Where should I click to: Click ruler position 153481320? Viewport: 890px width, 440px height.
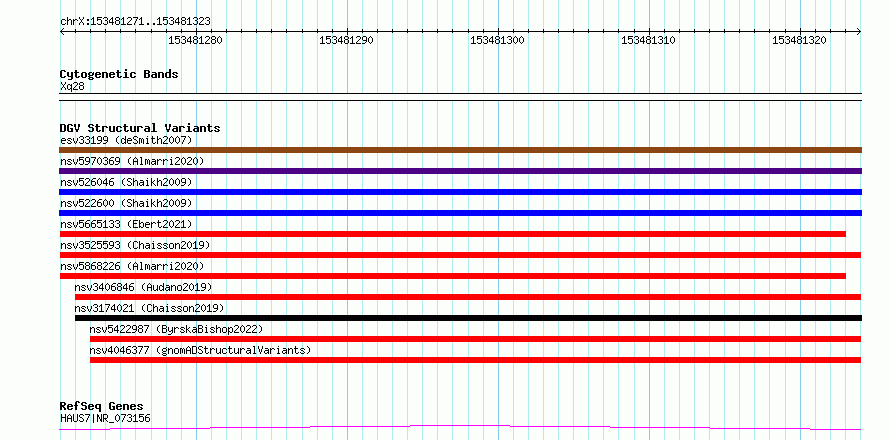[799, 40]
